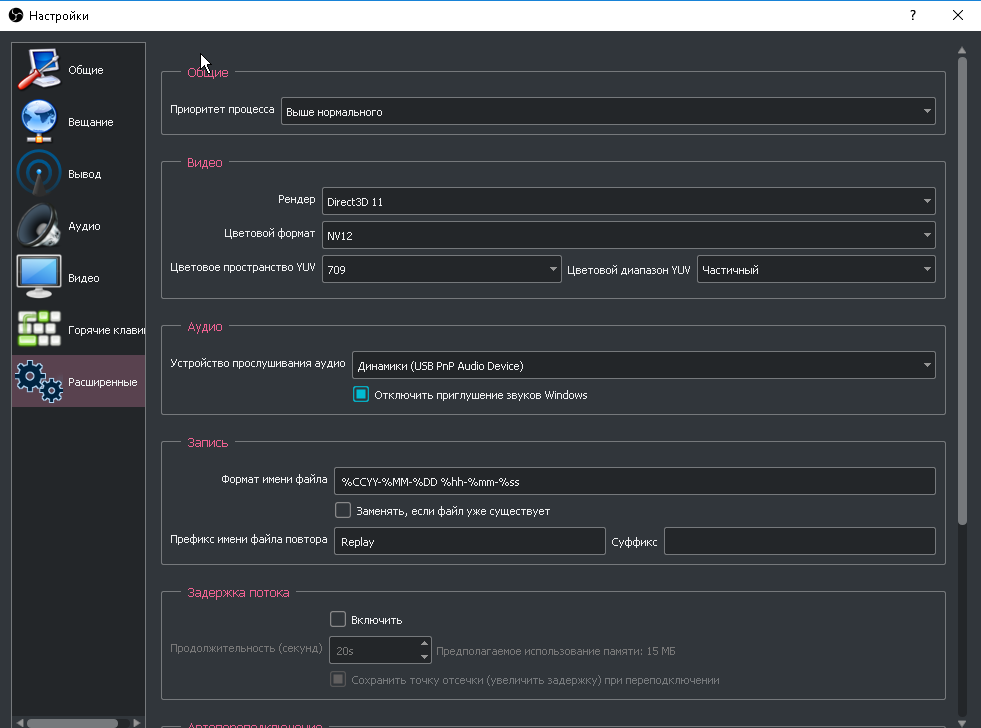
Task: Click the Сохранить точку отсечки checkbox
Action: (338, 679)
